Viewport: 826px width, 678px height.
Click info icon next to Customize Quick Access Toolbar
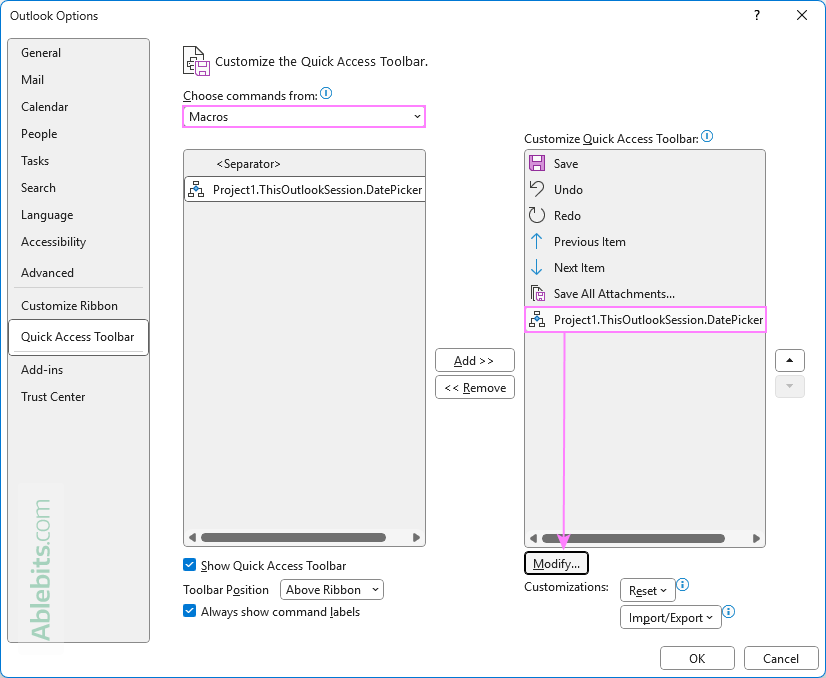click(707, 136)
